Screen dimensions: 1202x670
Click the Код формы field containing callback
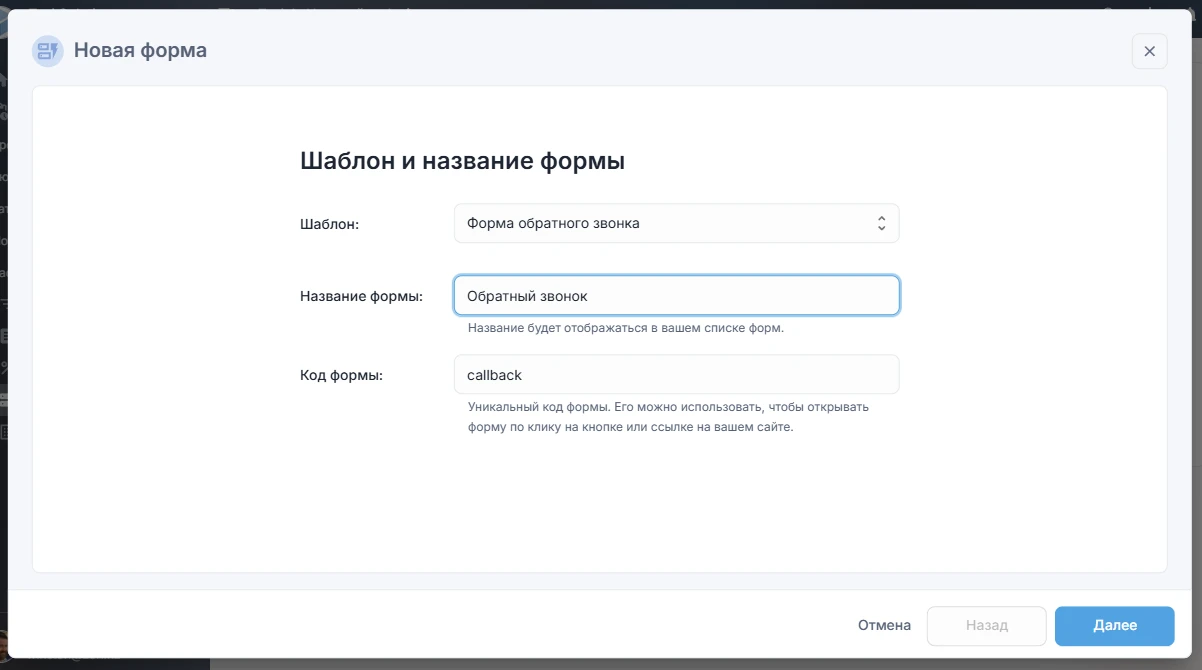(676, 374)
